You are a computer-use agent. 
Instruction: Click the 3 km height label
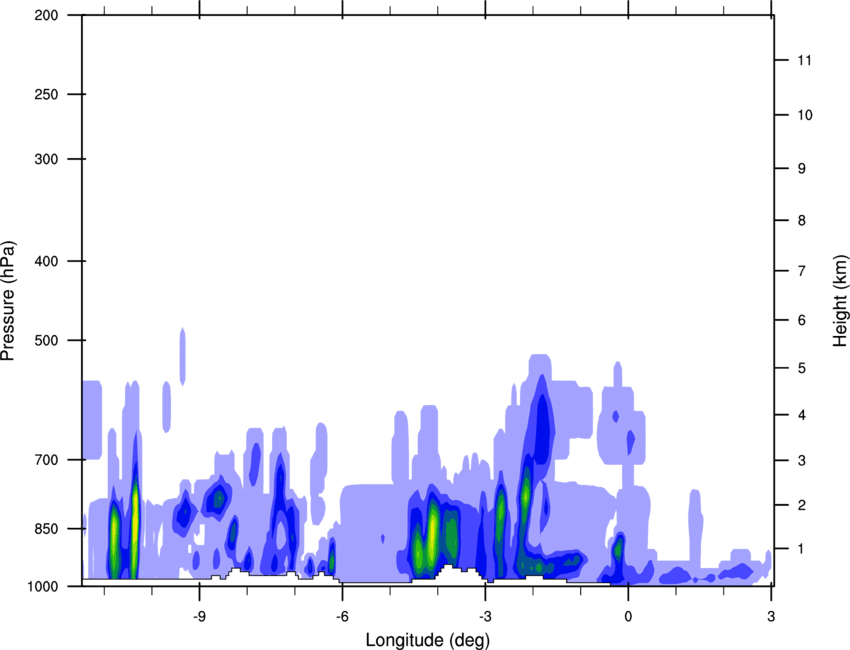click(801, 460)
